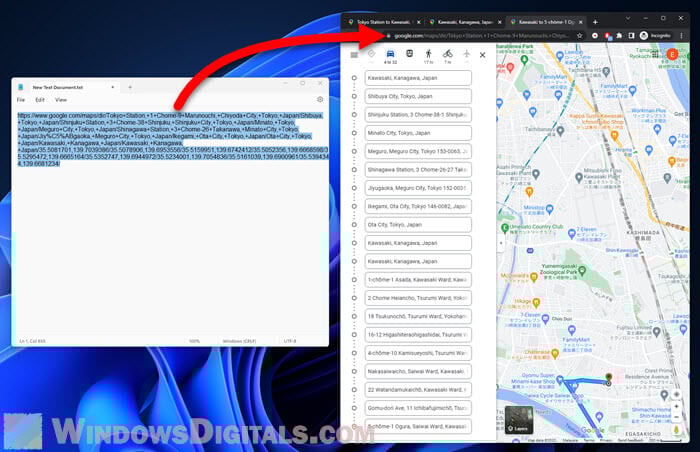Viewport: 700px width, 452px height.
Task: Click the Shibuya City, Tokyo waypoint field
Action: point(418,96)
